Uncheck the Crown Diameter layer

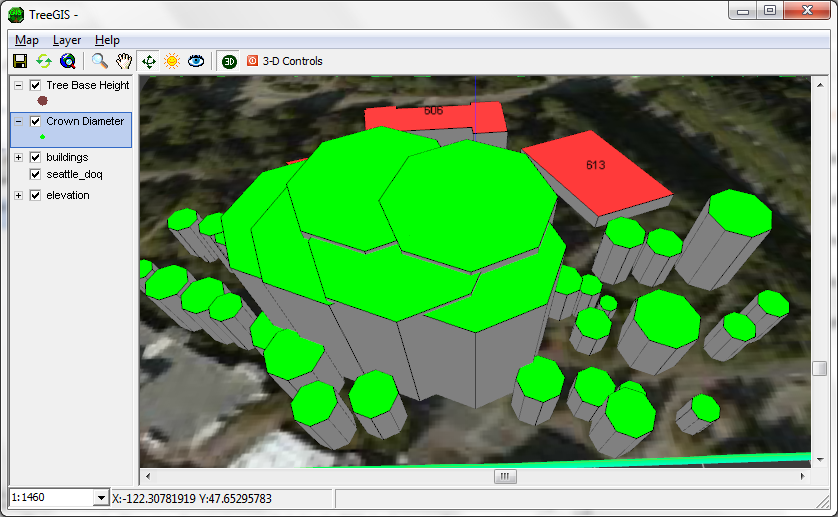pyautogui.click(x=35, y=121)
